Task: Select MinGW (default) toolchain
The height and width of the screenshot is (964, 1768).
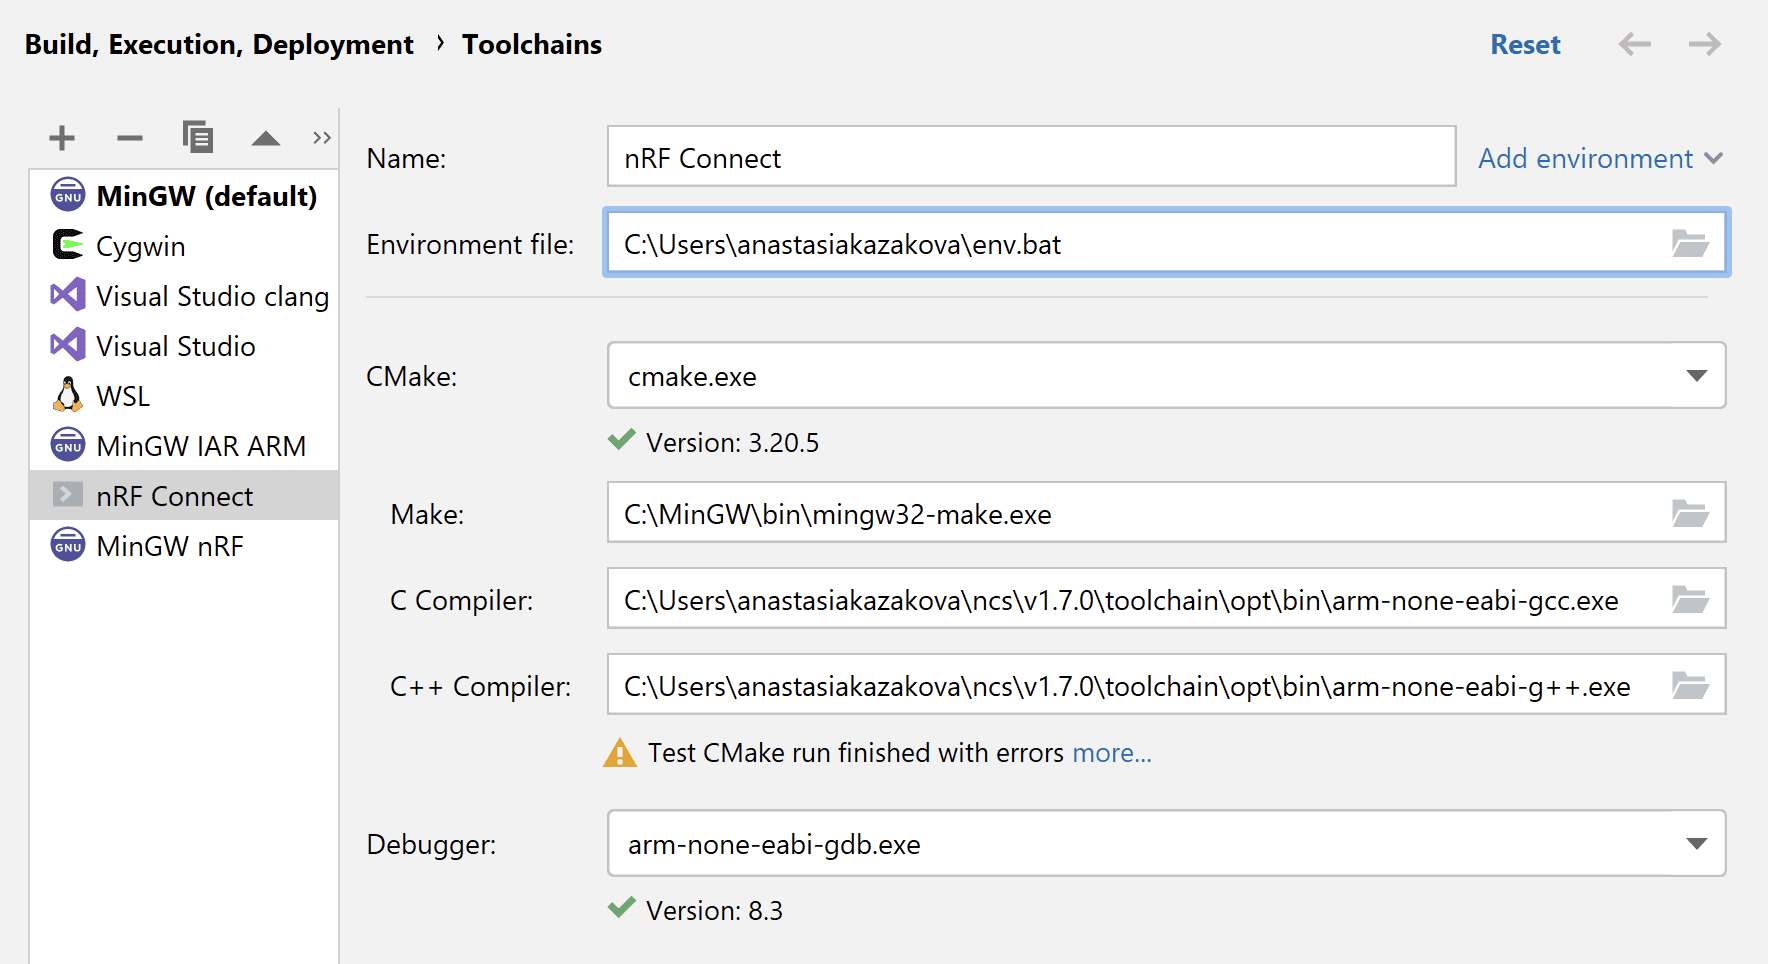Action: (184, 196)
